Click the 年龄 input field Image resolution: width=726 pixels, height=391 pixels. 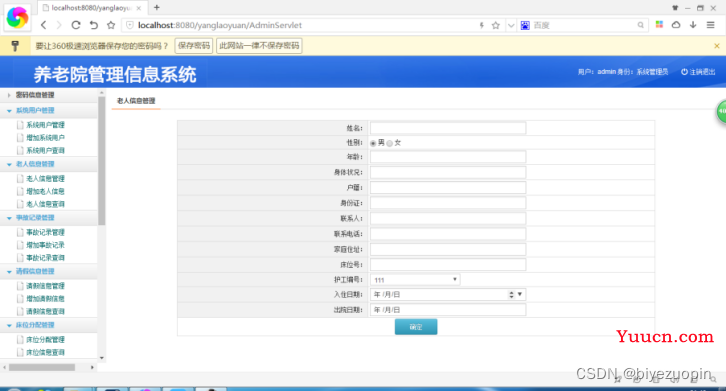(x=448, y=157)
